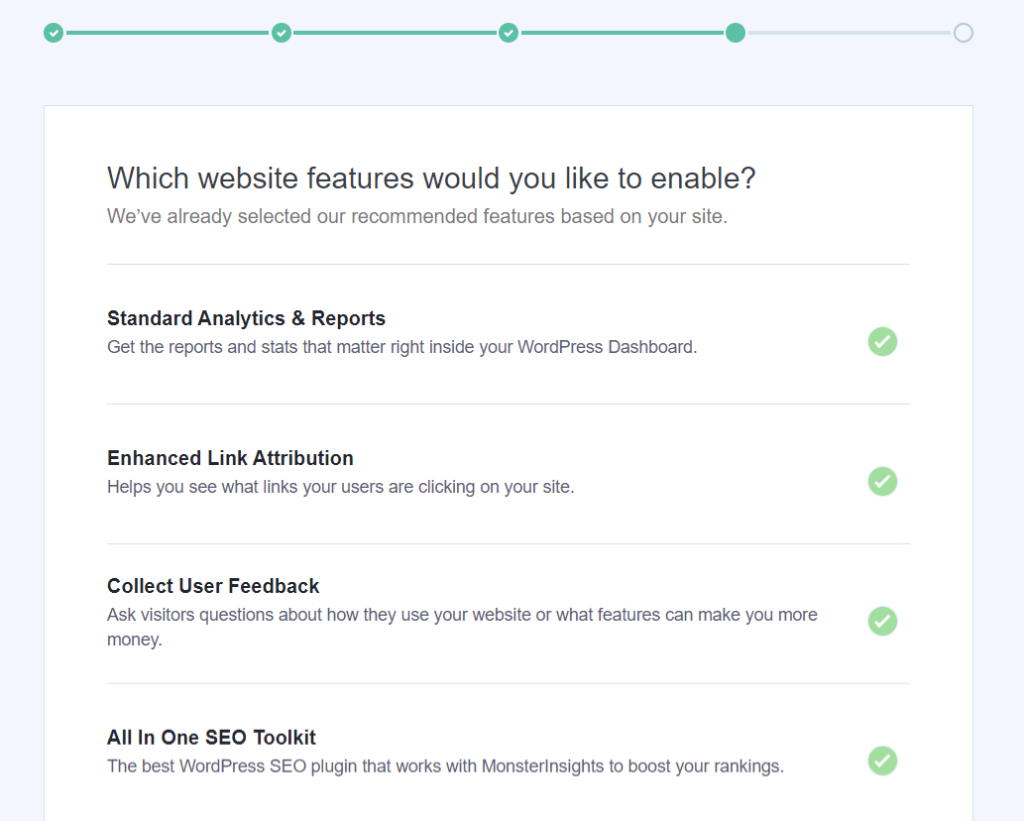Click the final unfilled progress circle
Image resolution: width=1024 pixels, height=821 pixels.
pyautogui.click(x=963, y=33)
